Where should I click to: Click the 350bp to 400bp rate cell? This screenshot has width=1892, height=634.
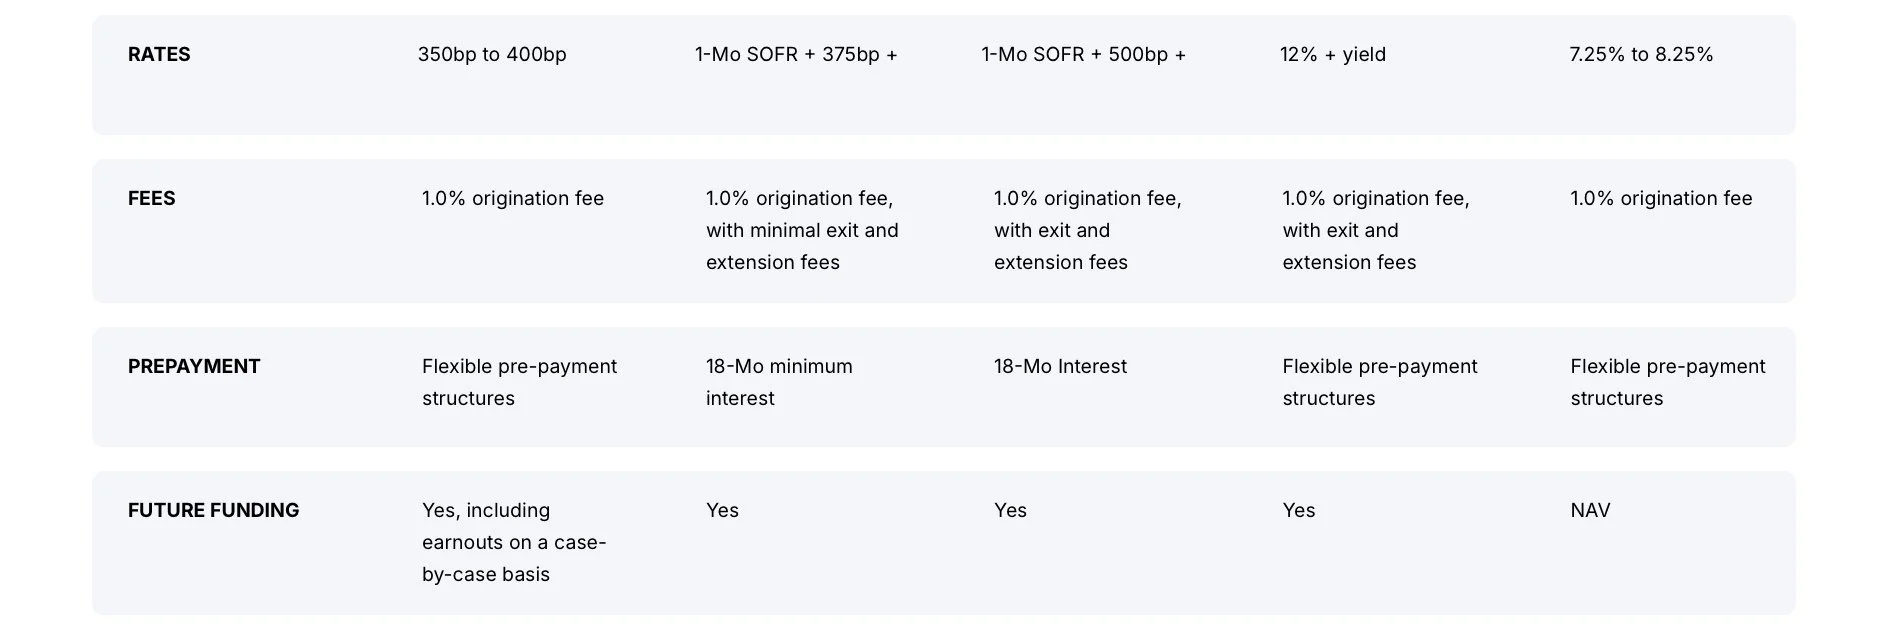pyautogui.click(x=492, y=54)
